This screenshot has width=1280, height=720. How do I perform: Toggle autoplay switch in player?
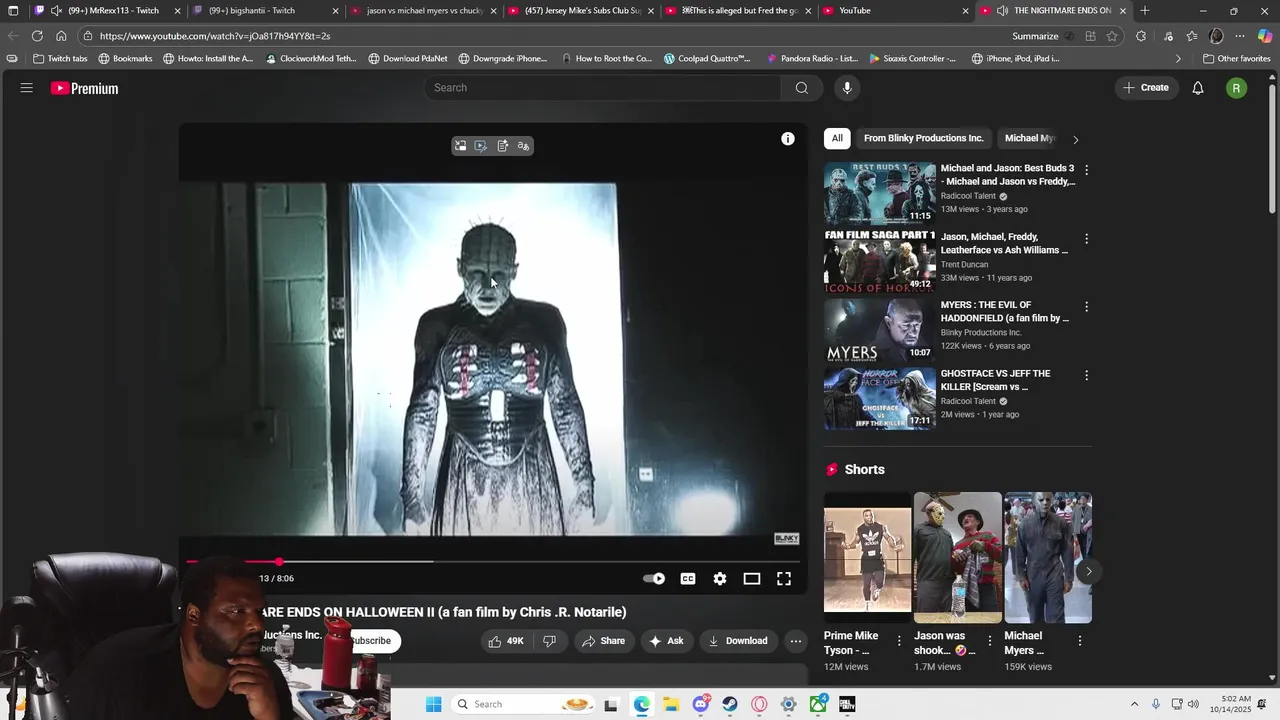tap(653, 579)
